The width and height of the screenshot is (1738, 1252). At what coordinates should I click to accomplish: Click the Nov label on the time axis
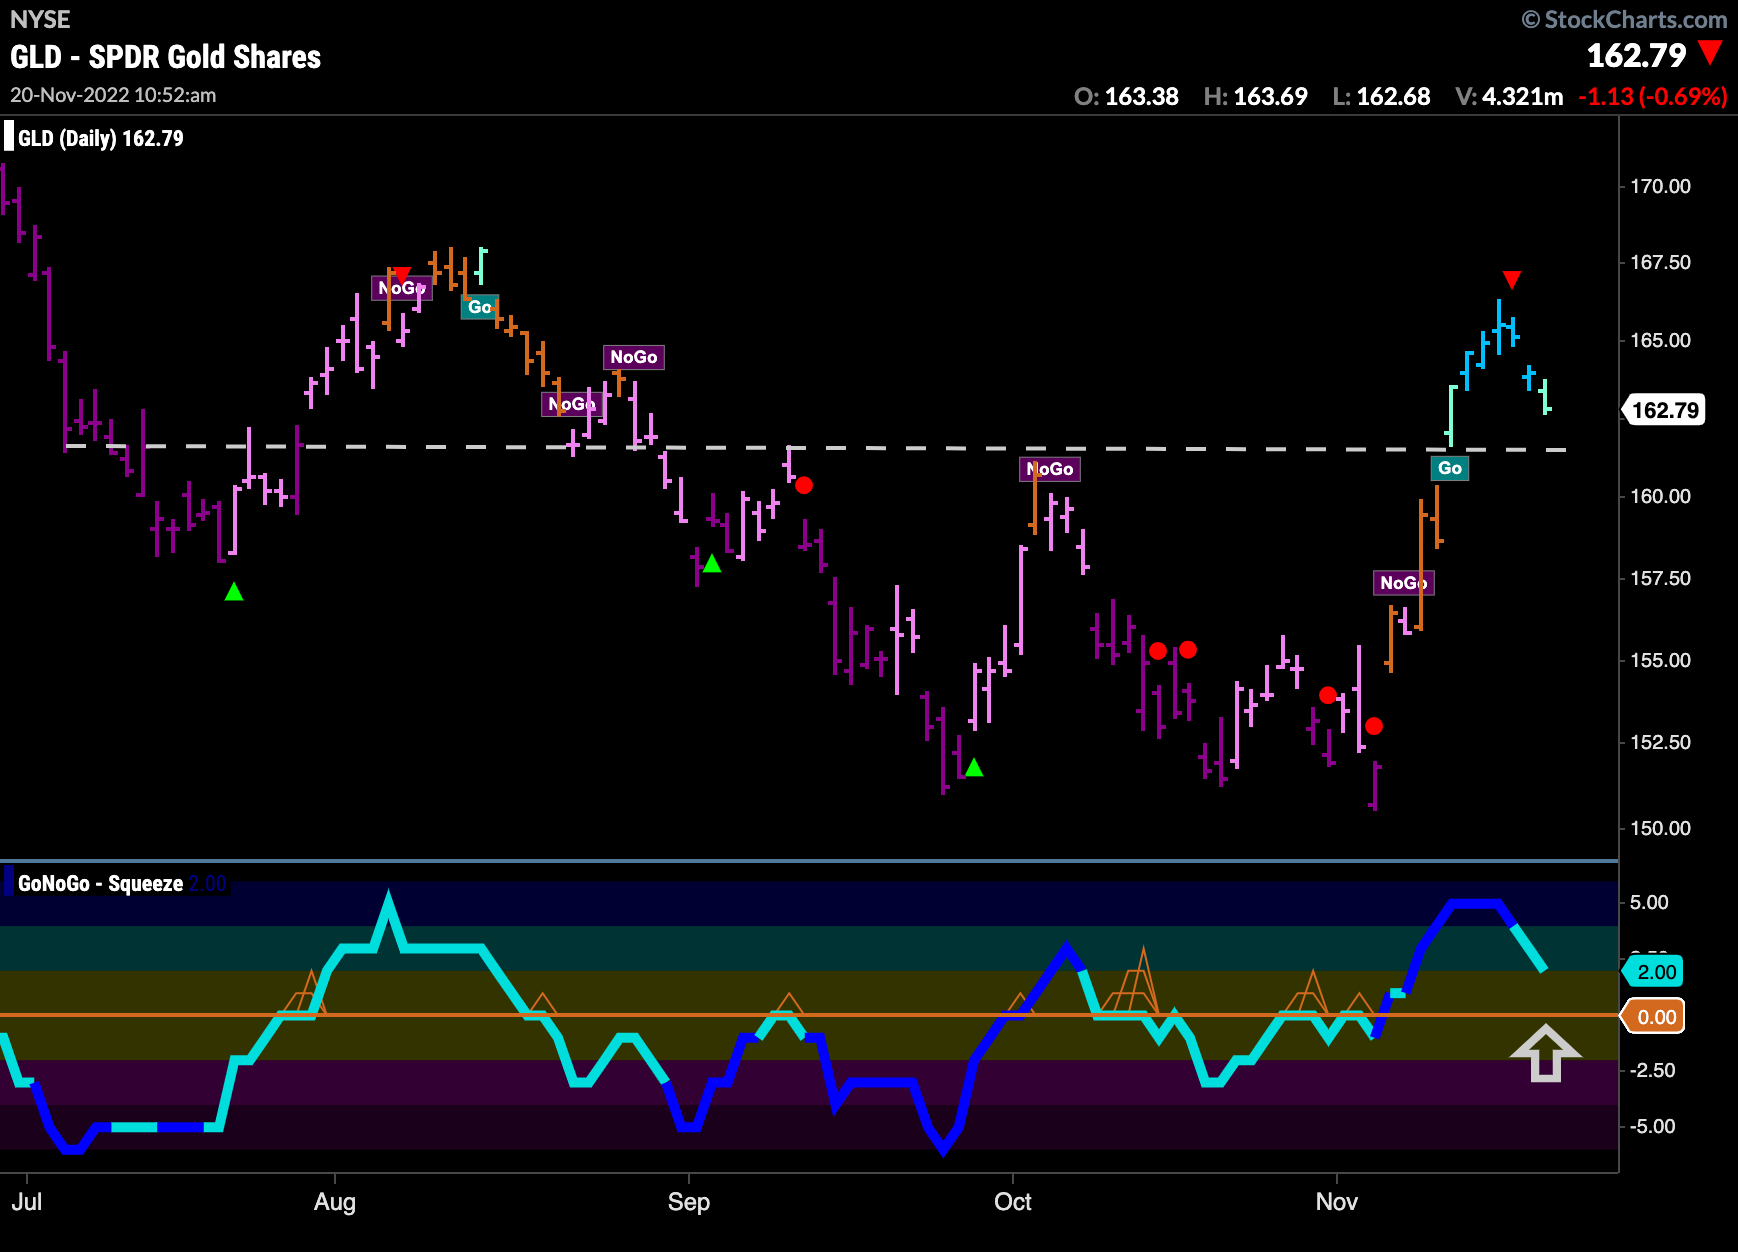tap(1337, 1202)
